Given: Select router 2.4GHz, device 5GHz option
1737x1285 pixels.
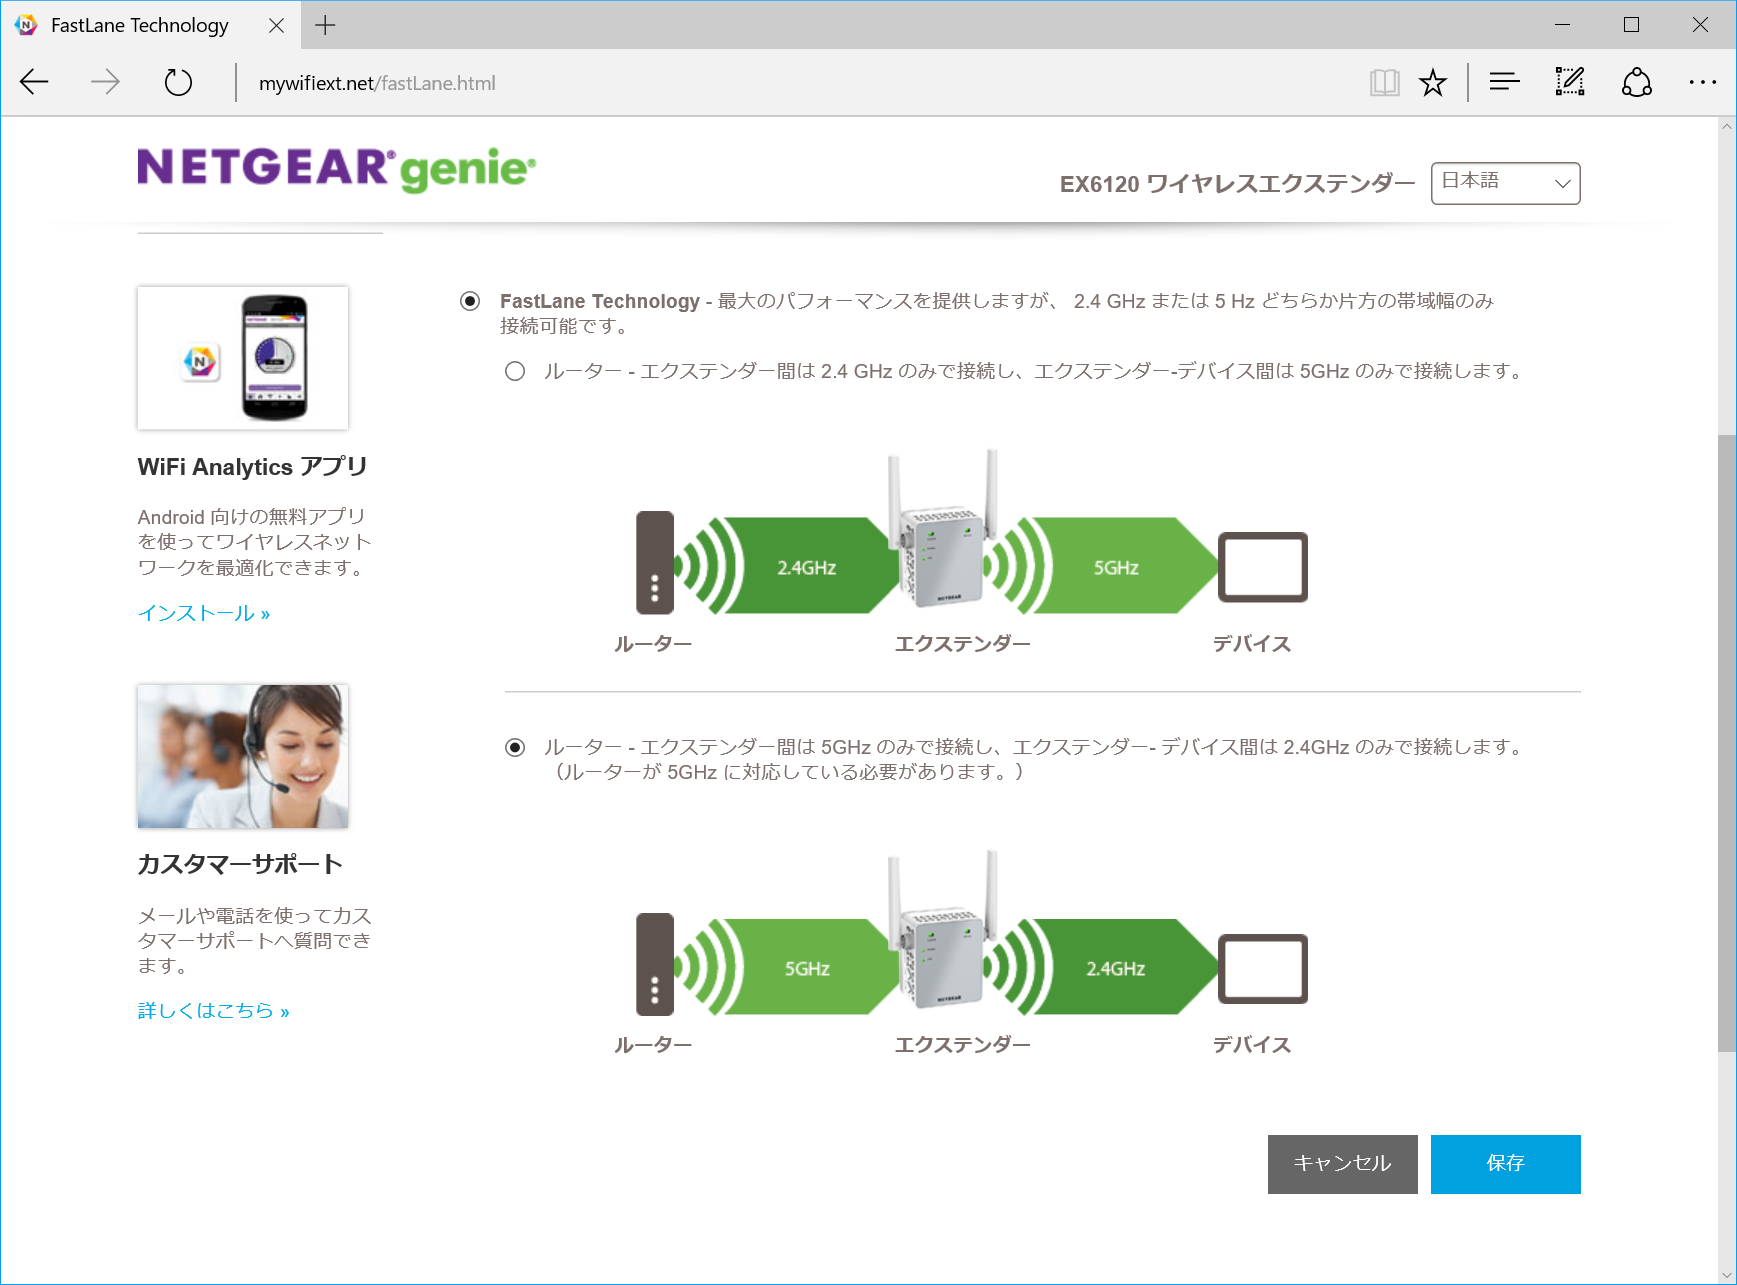Looking at the screenshot, I should pos(515,372).
